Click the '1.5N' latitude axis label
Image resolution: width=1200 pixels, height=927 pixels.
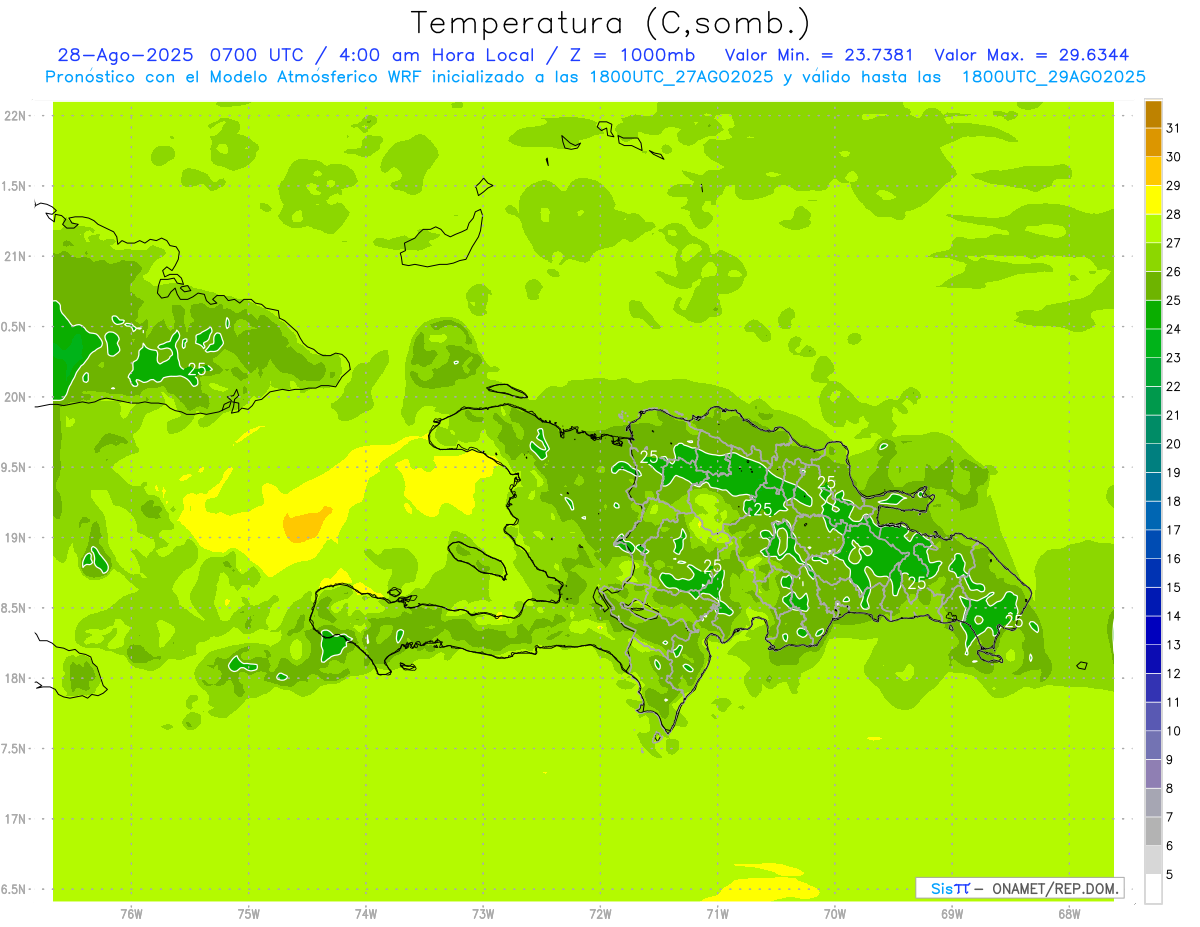tap(15, 186)
